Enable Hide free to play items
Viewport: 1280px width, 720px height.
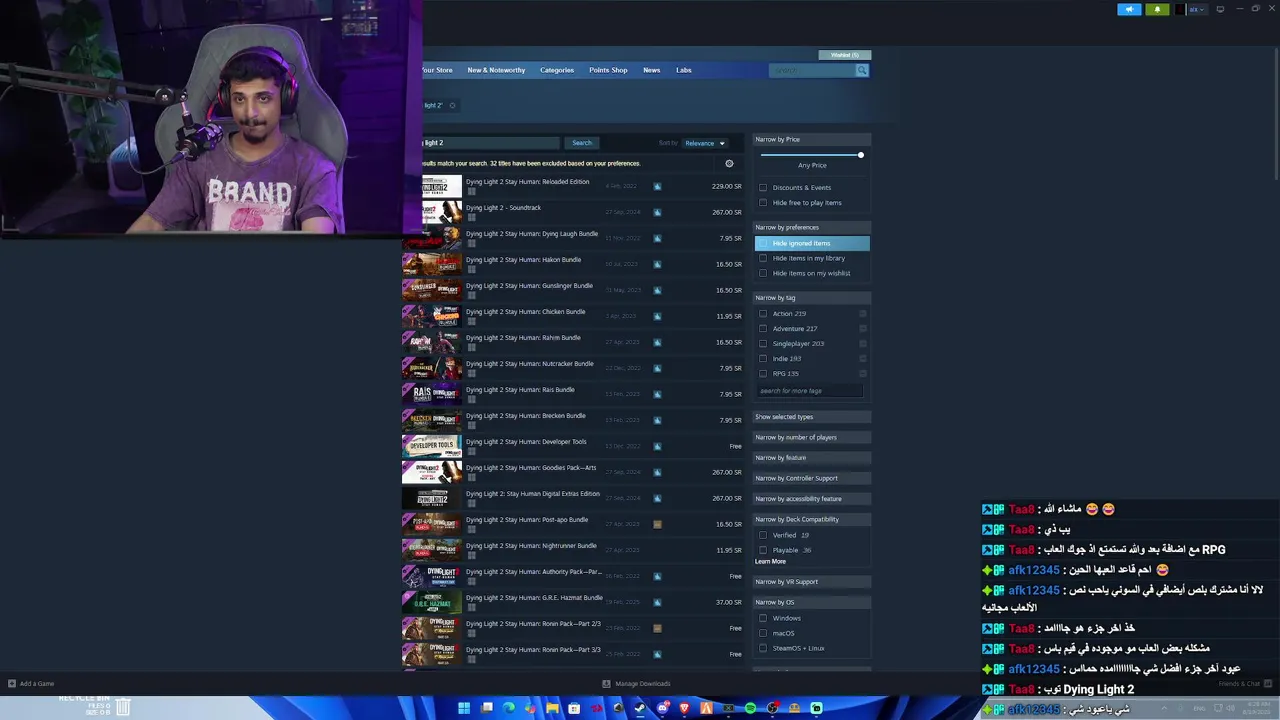click(x=763, y=202)
